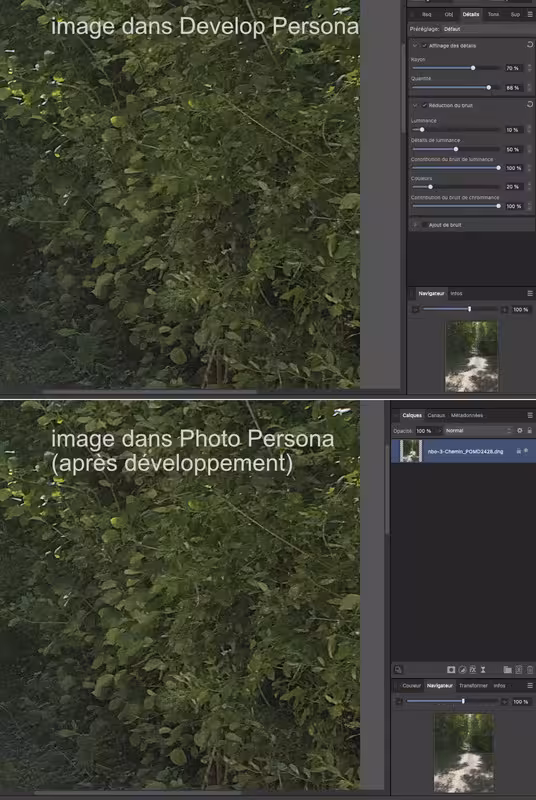Switch to the Bsq tab
The image size is (536, 800).
(426, 14)
